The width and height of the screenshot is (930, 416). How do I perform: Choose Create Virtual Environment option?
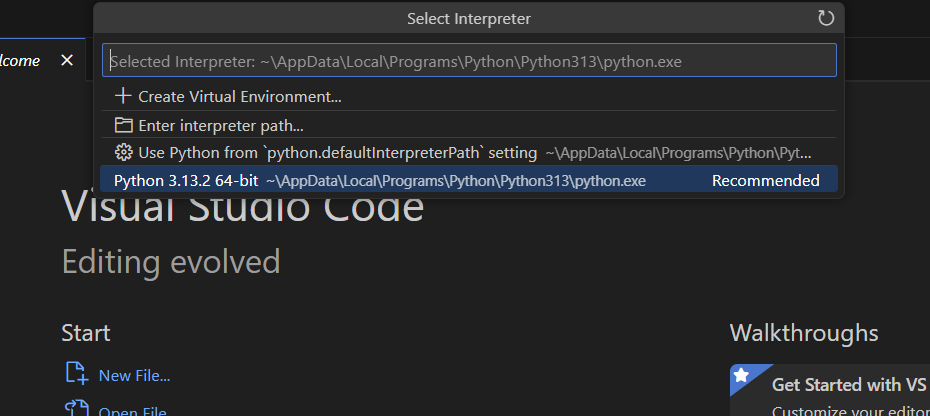tap(469, 96)
